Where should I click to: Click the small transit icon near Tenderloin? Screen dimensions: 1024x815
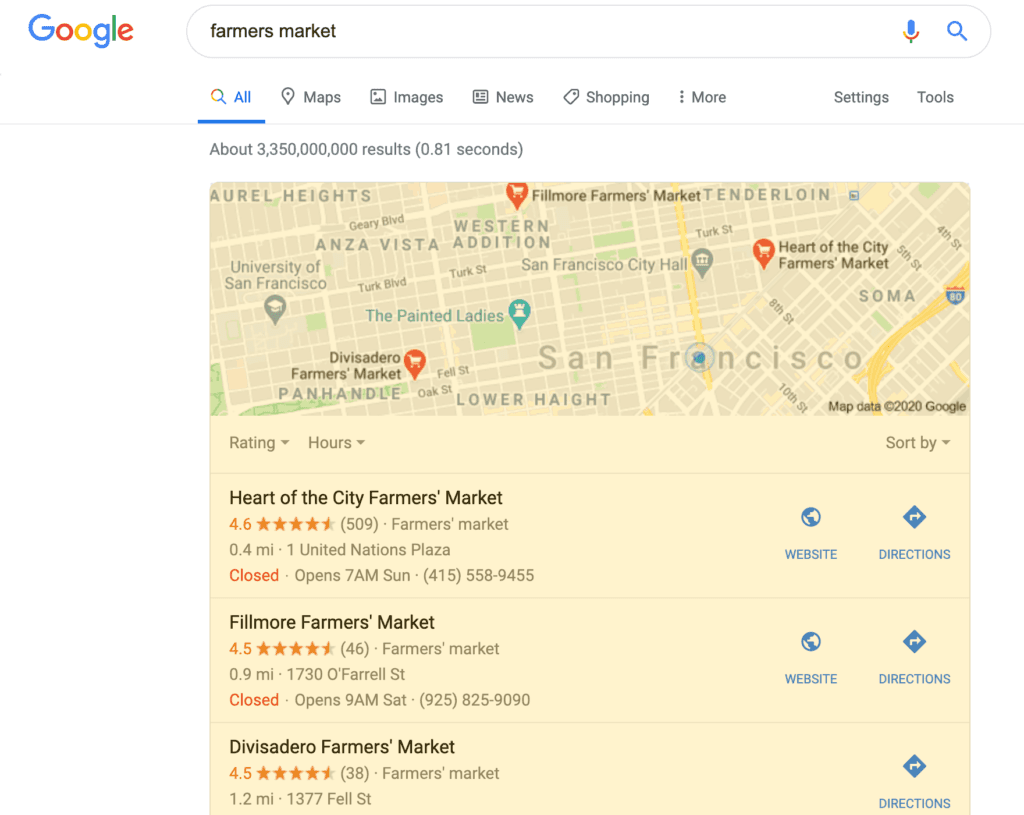(854, 195)
